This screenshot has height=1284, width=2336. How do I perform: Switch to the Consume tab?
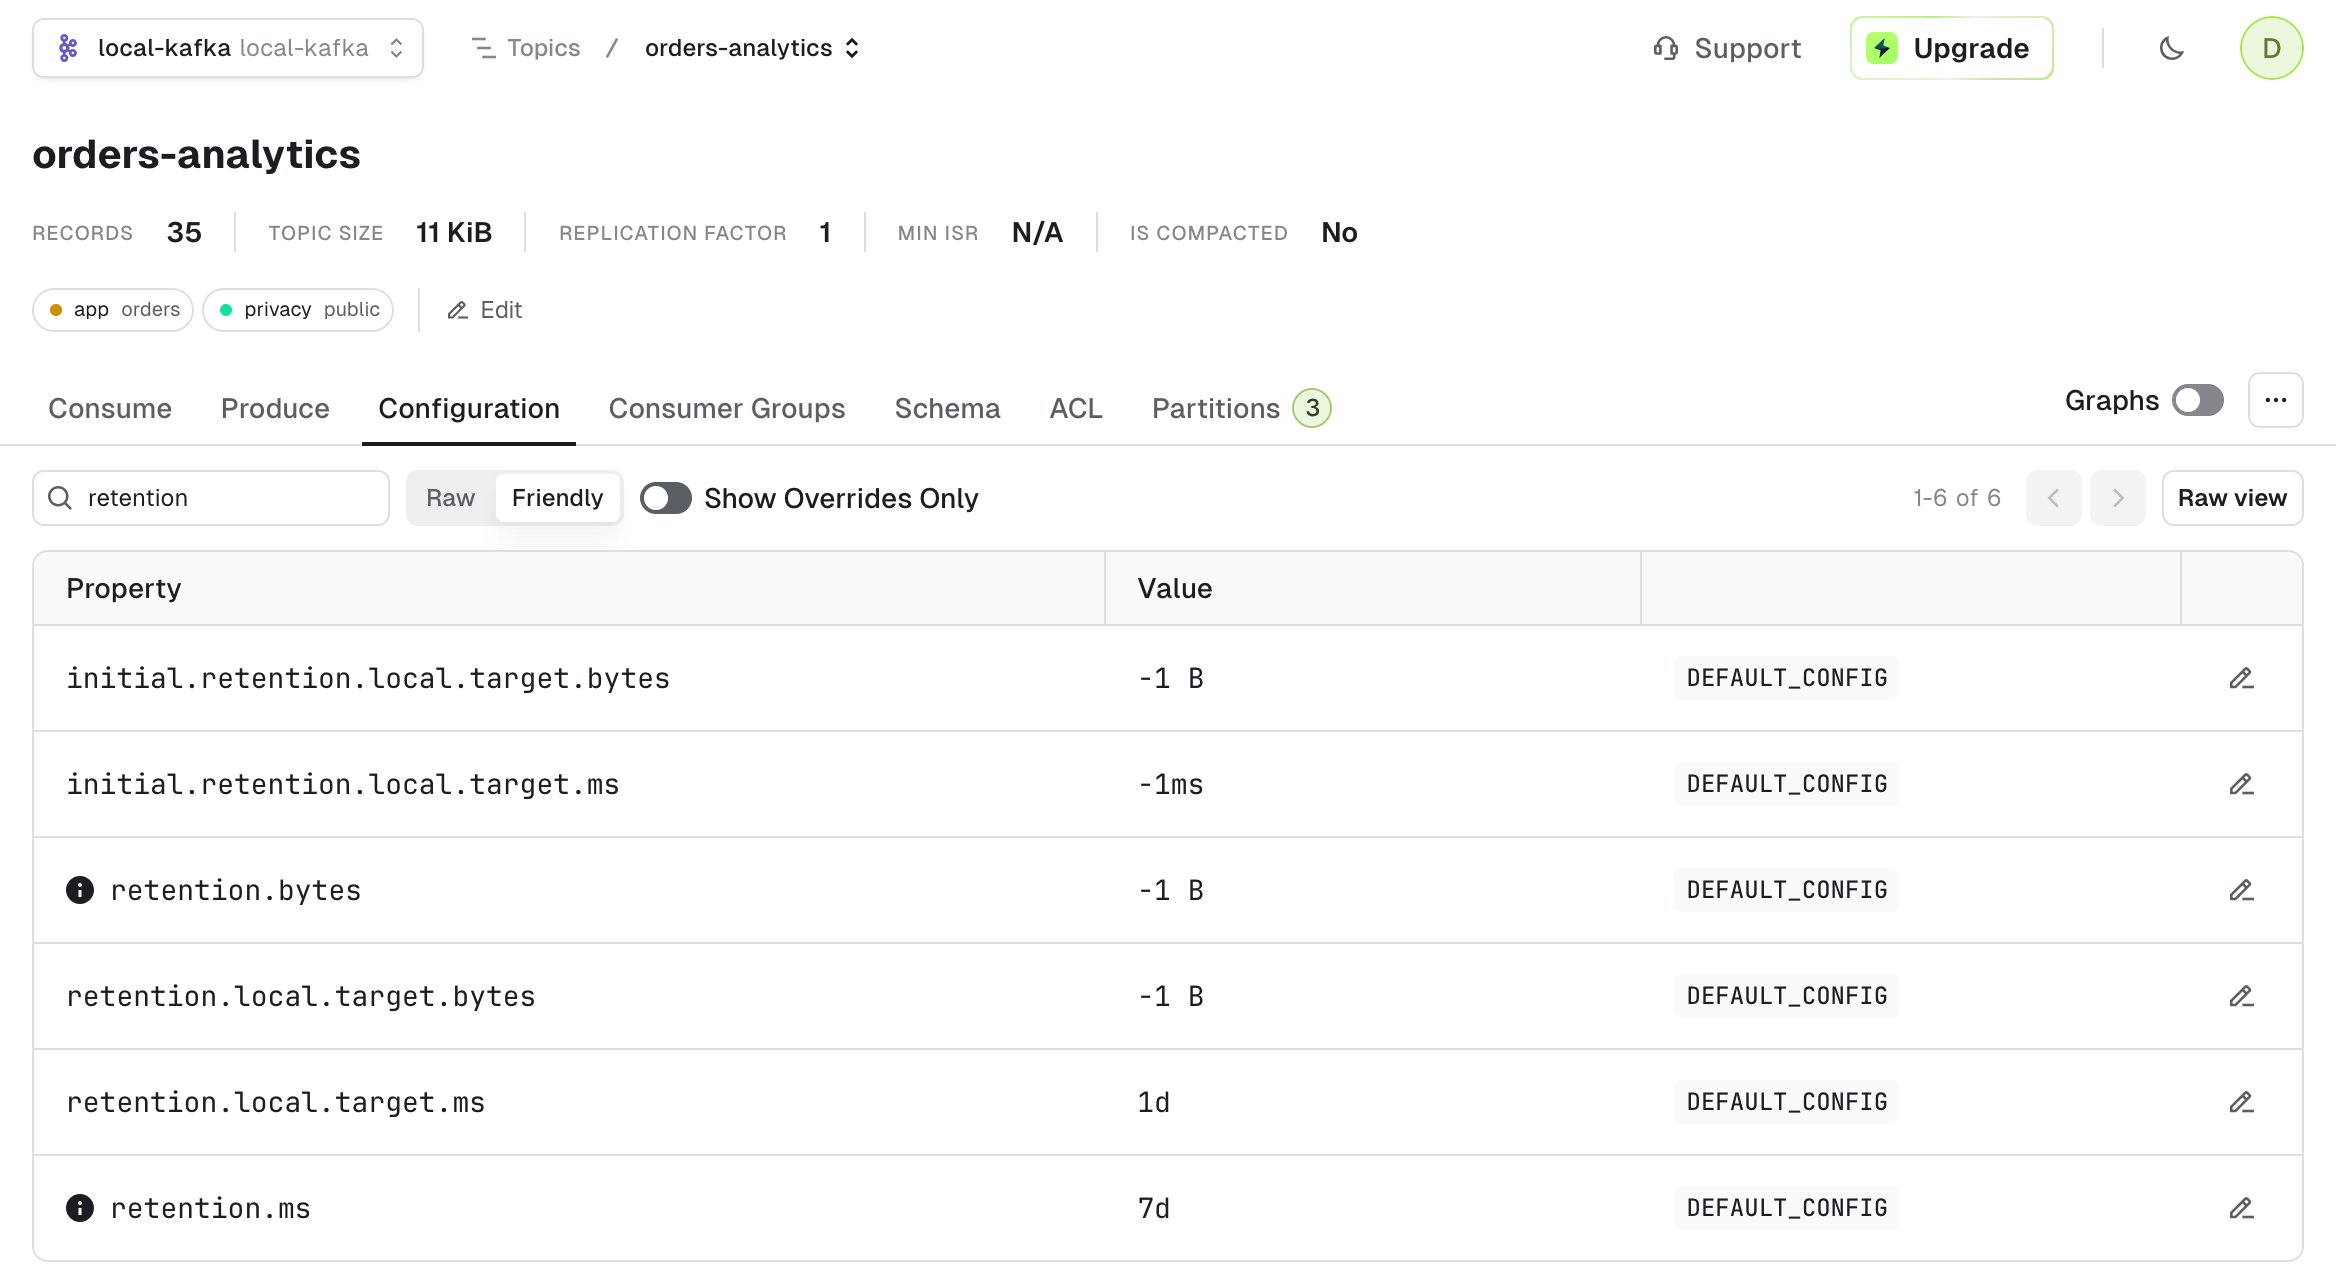[x=110, y=408]
